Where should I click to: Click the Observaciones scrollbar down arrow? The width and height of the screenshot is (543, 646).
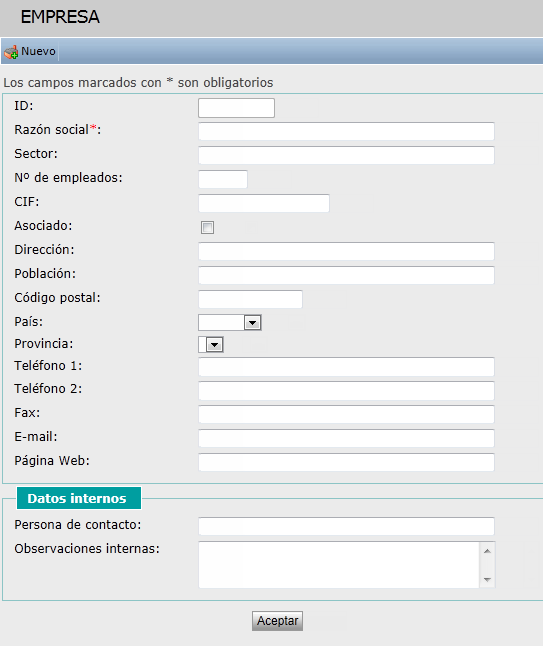487,580
